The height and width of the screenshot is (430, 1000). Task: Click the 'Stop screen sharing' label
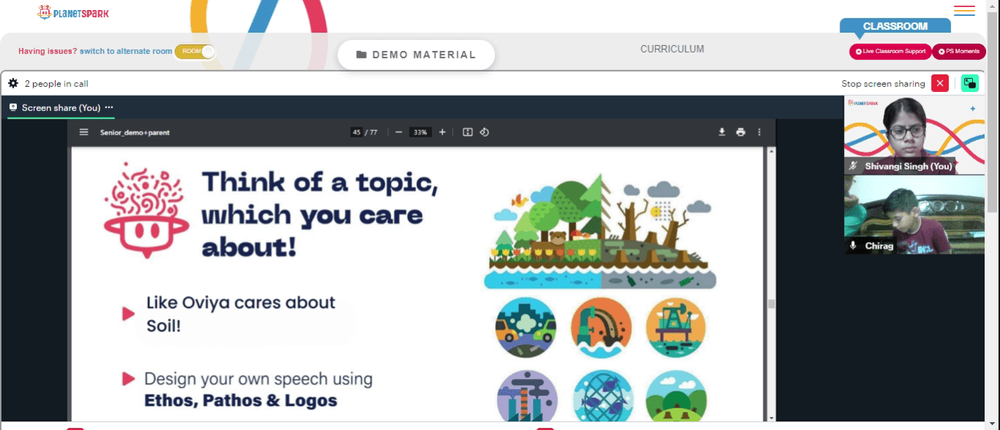(883, 84)
